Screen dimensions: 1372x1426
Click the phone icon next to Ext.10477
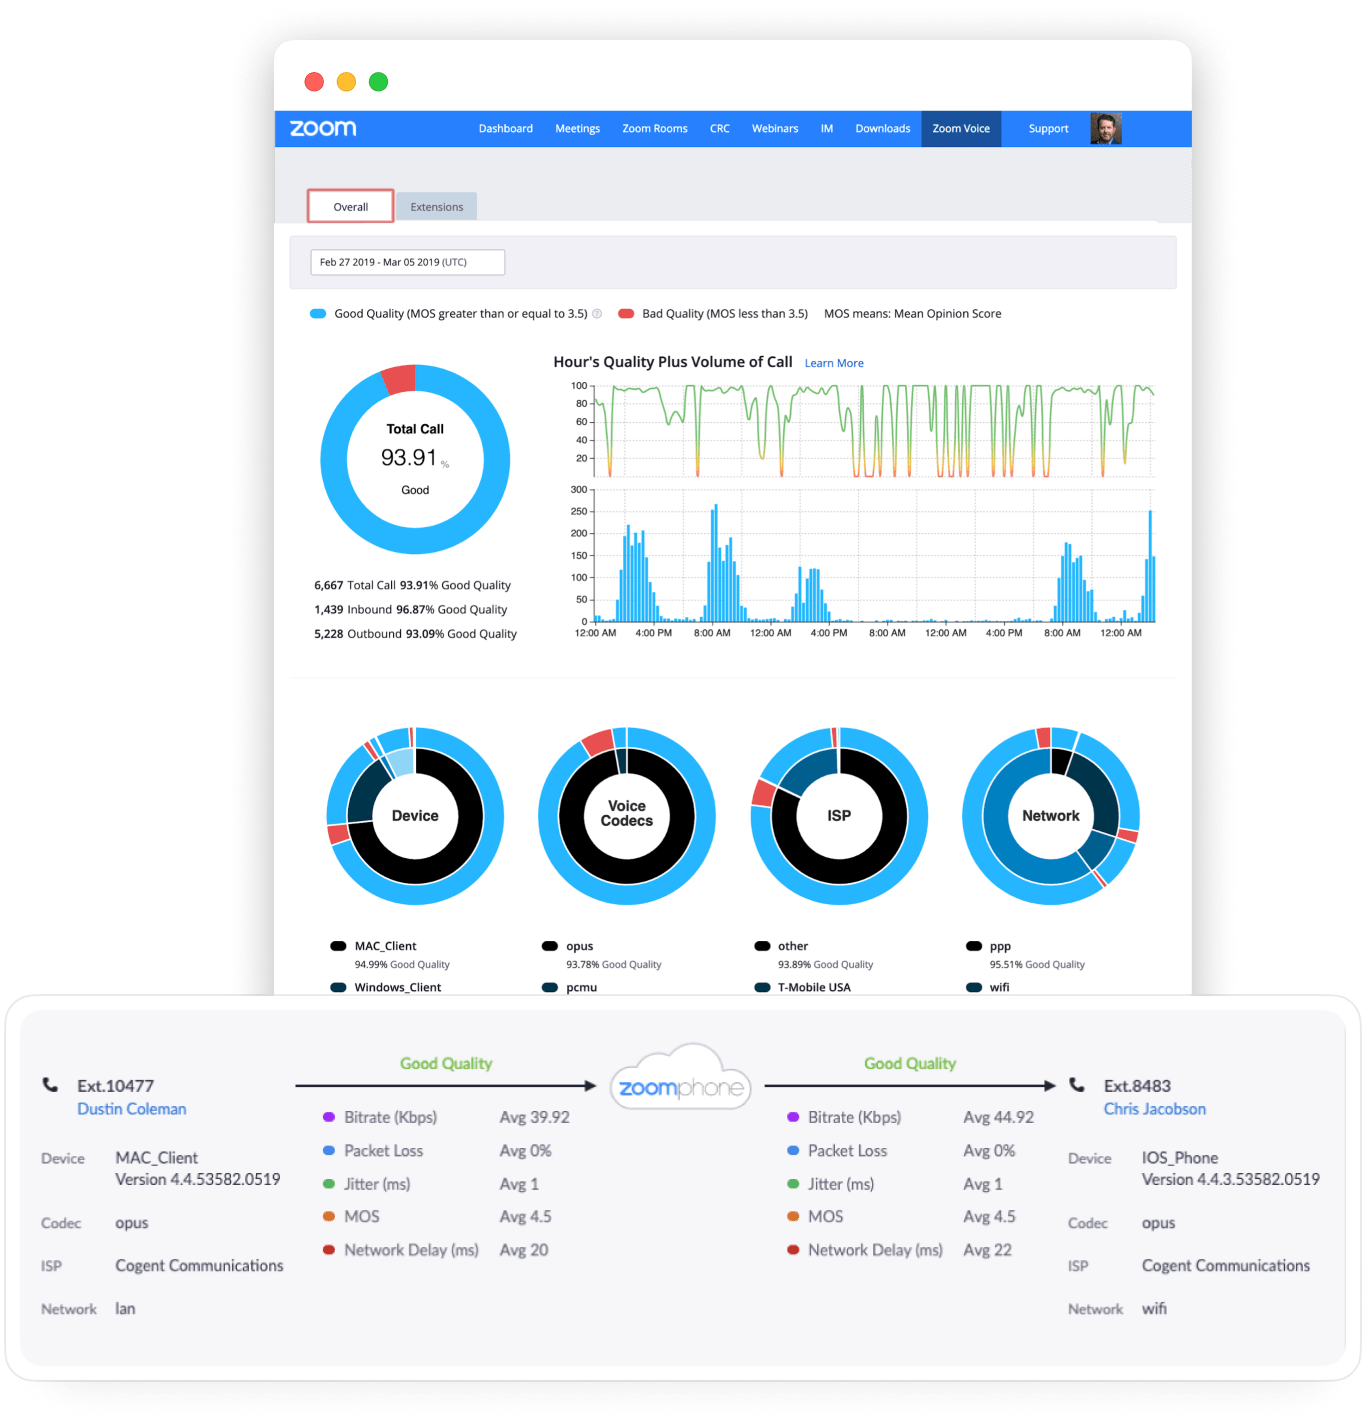coord(50,1085)
